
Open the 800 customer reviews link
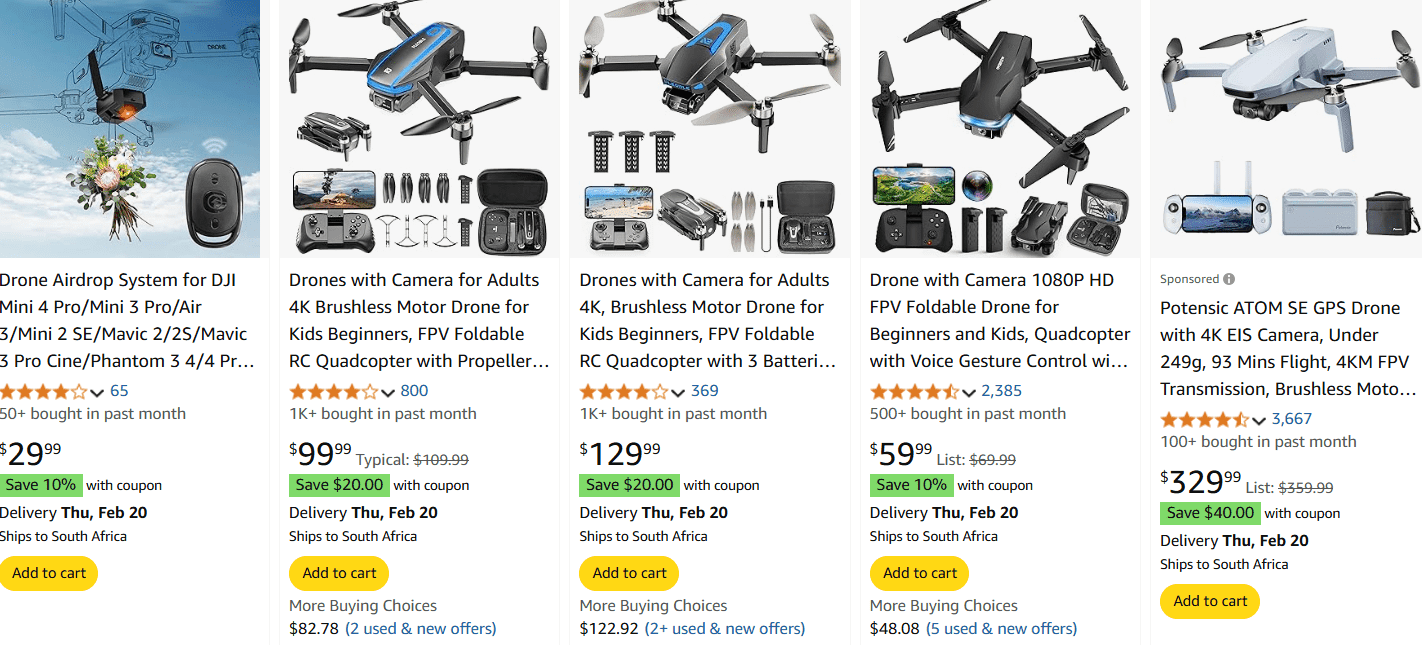[413, 390]
